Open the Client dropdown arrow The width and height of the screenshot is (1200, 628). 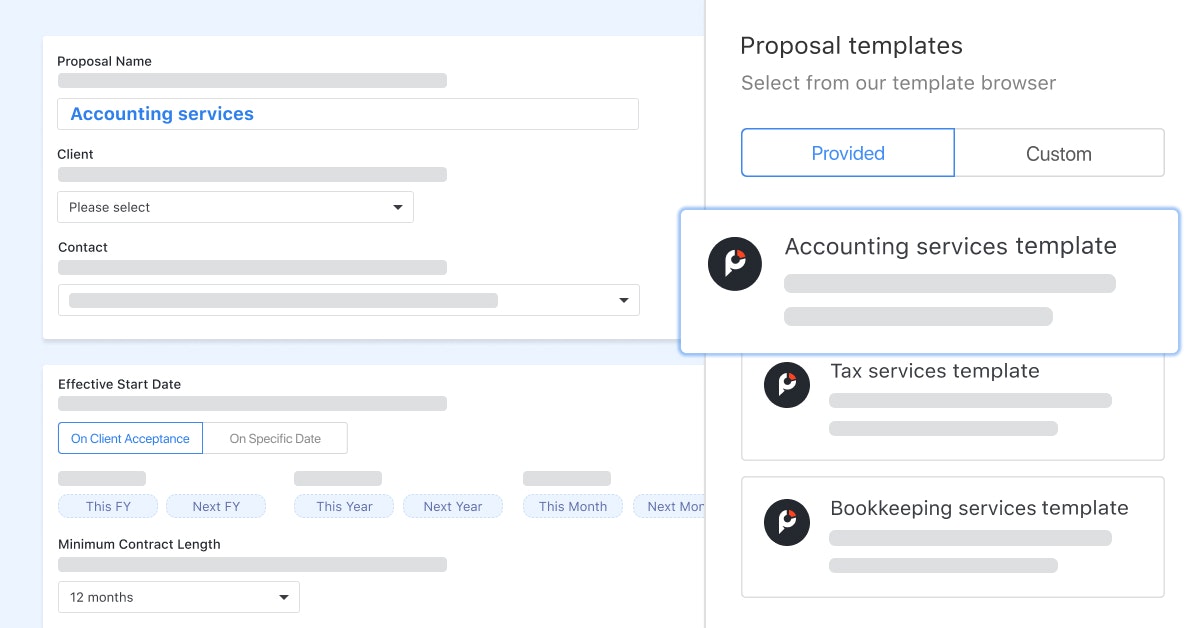pyautogui.click(x=398, y=207)
